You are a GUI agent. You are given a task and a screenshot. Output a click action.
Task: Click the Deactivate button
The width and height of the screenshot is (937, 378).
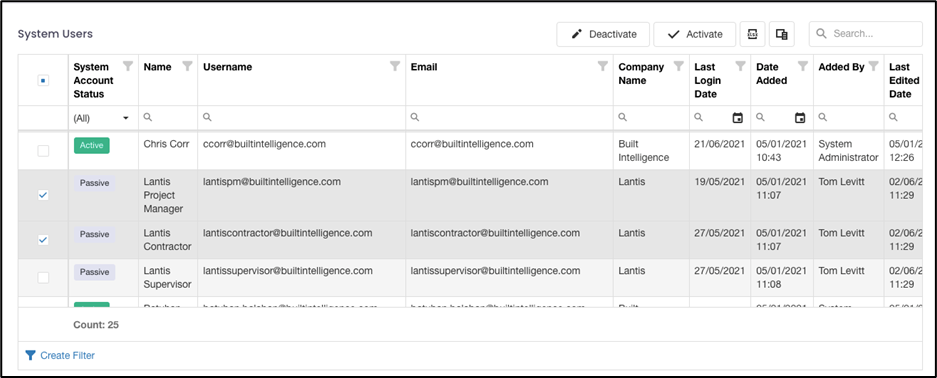pos(603,34)
